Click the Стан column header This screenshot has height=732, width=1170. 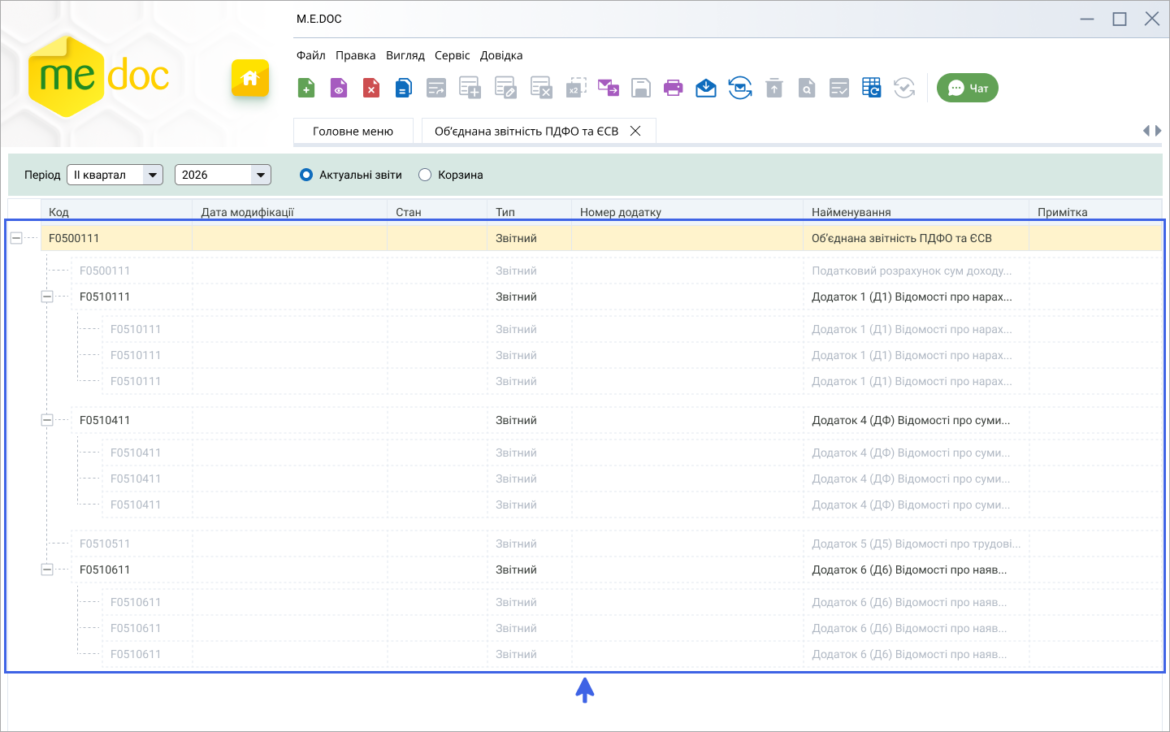[x=437, y=212]
